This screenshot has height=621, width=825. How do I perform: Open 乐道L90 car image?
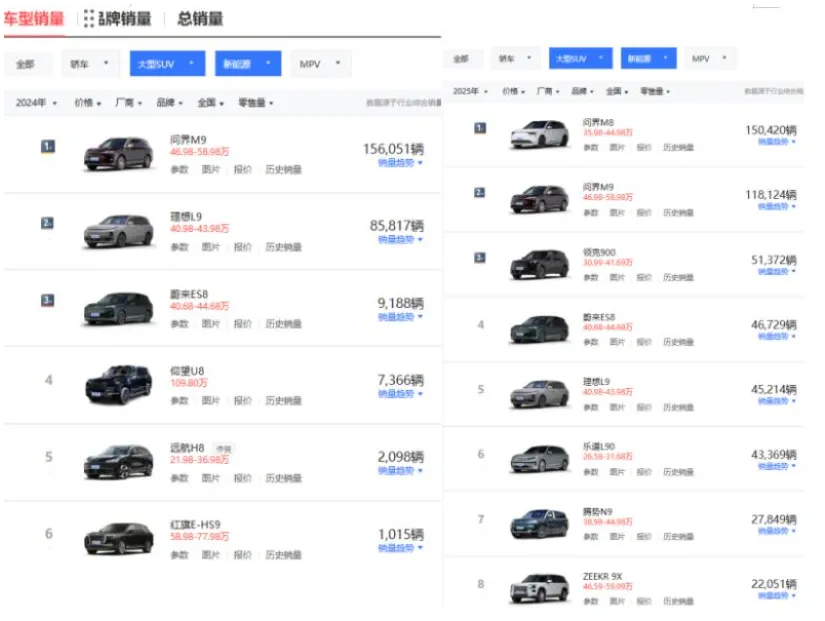(540, 458)
